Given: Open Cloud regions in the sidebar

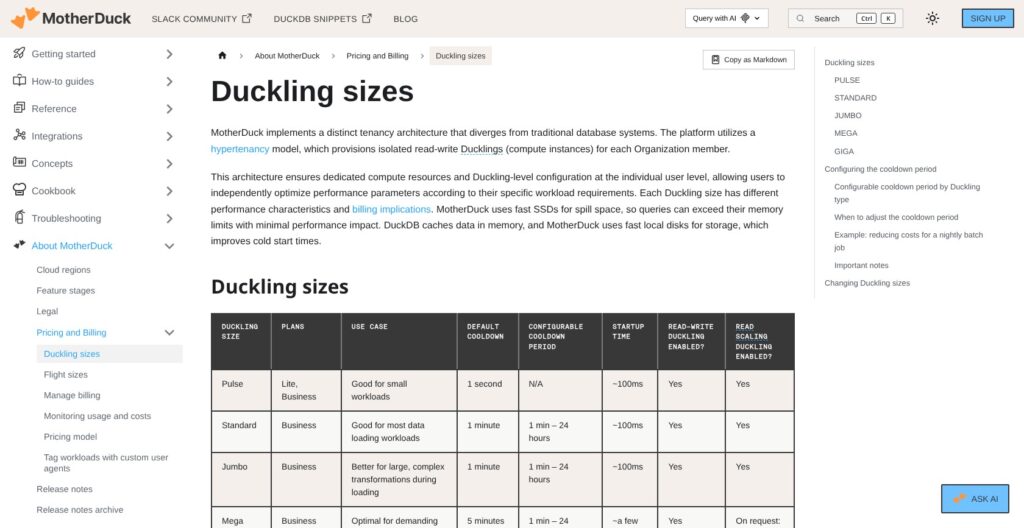Looking at the screenshot, I should click(x=63, y=270).
